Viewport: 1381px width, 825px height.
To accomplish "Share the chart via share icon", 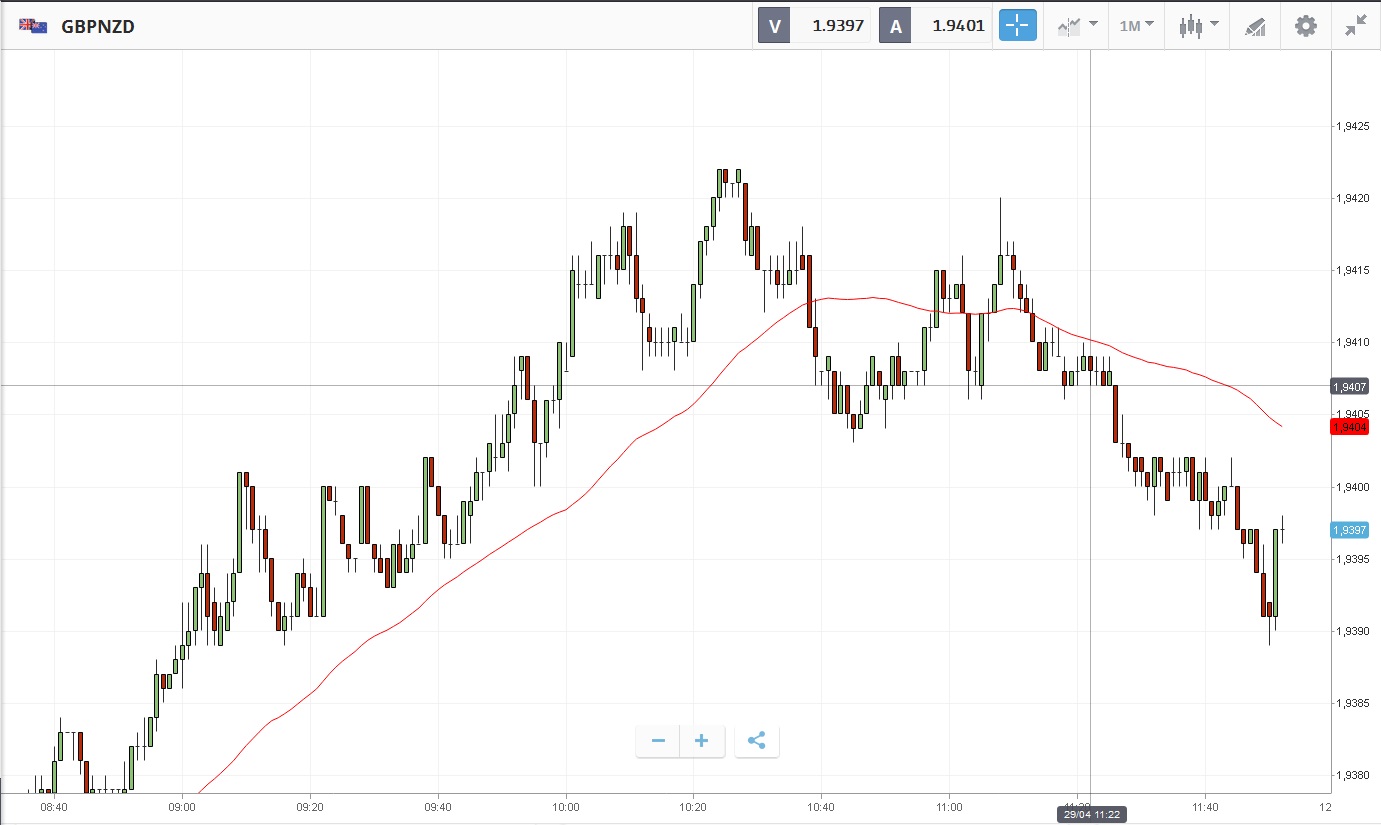I will point(757,741).
